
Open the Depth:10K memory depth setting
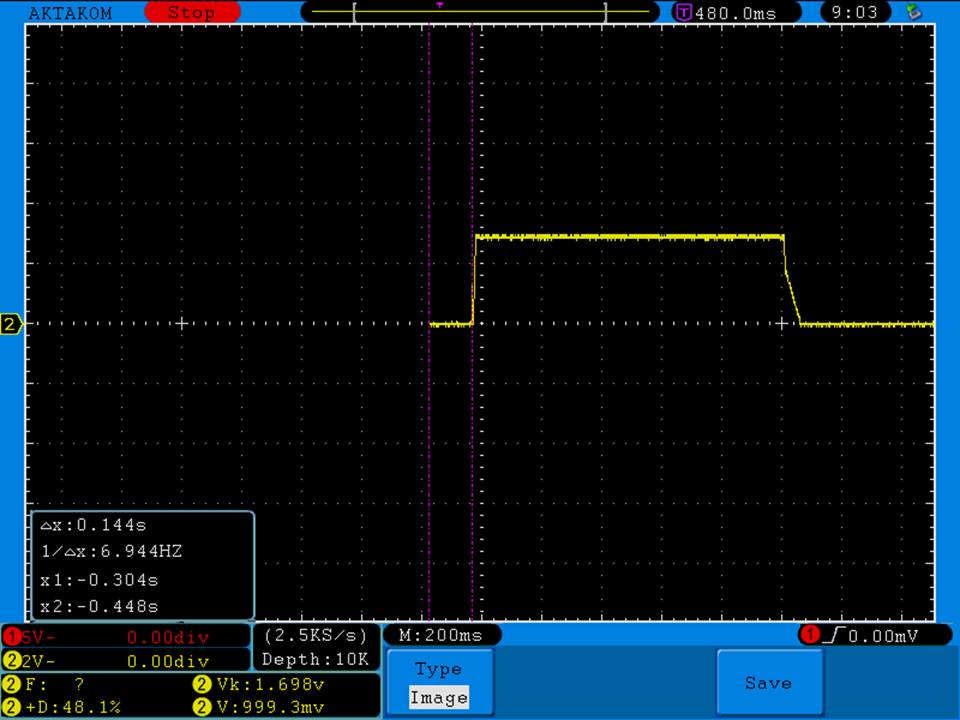point(315,660)
